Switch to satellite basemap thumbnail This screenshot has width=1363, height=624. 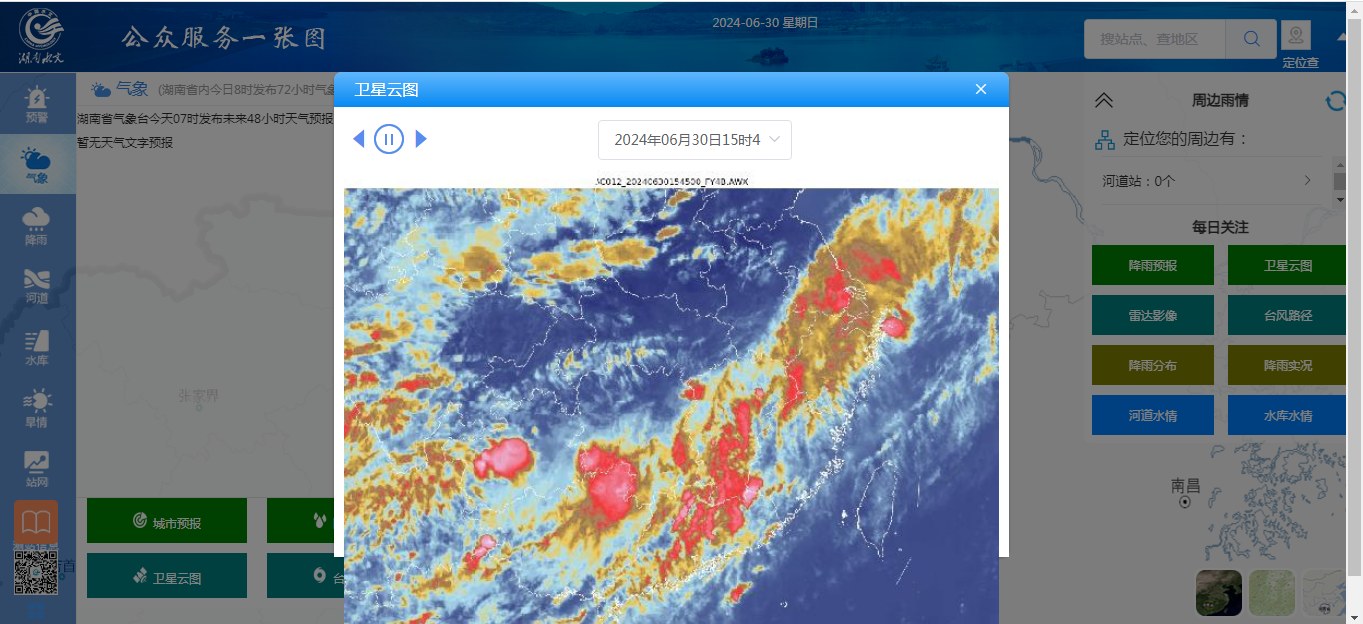[x=1219, y=593]
